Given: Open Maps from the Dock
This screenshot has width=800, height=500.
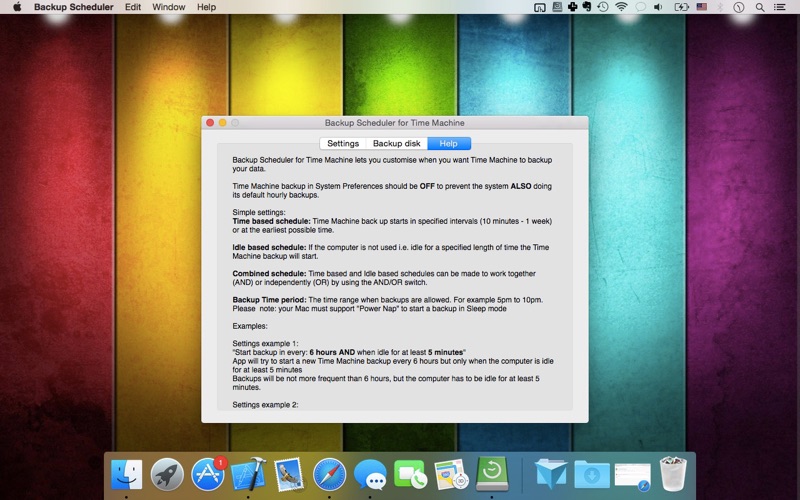Looking at the screenshot, I should click(451, 474).
